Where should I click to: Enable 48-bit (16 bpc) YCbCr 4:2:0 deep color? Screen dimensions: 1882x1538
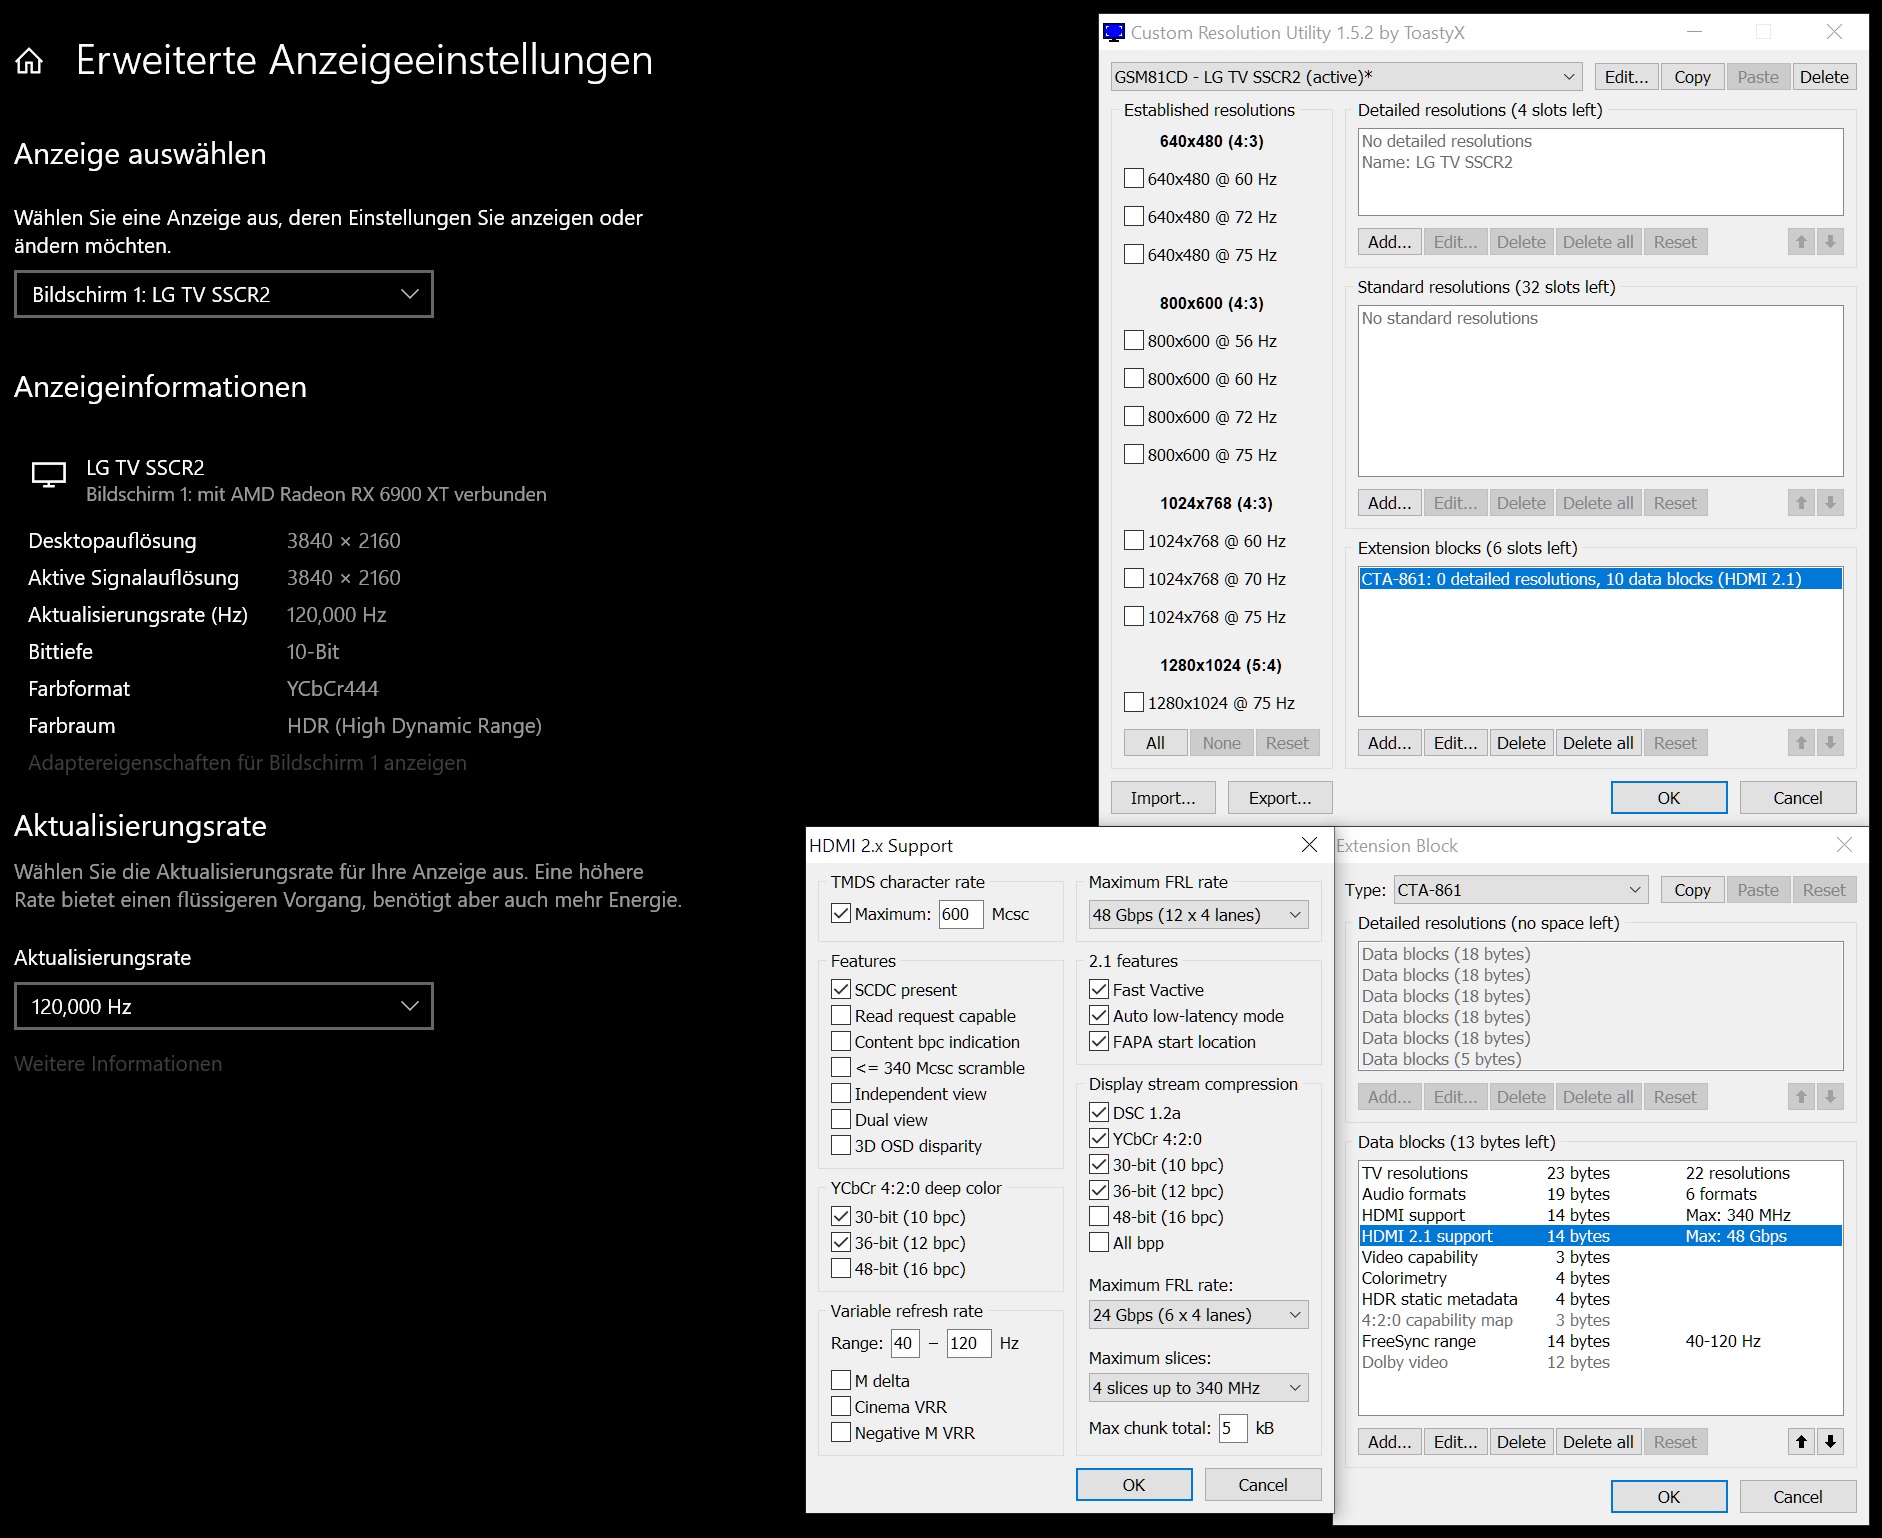click(x=841, y=1268)
